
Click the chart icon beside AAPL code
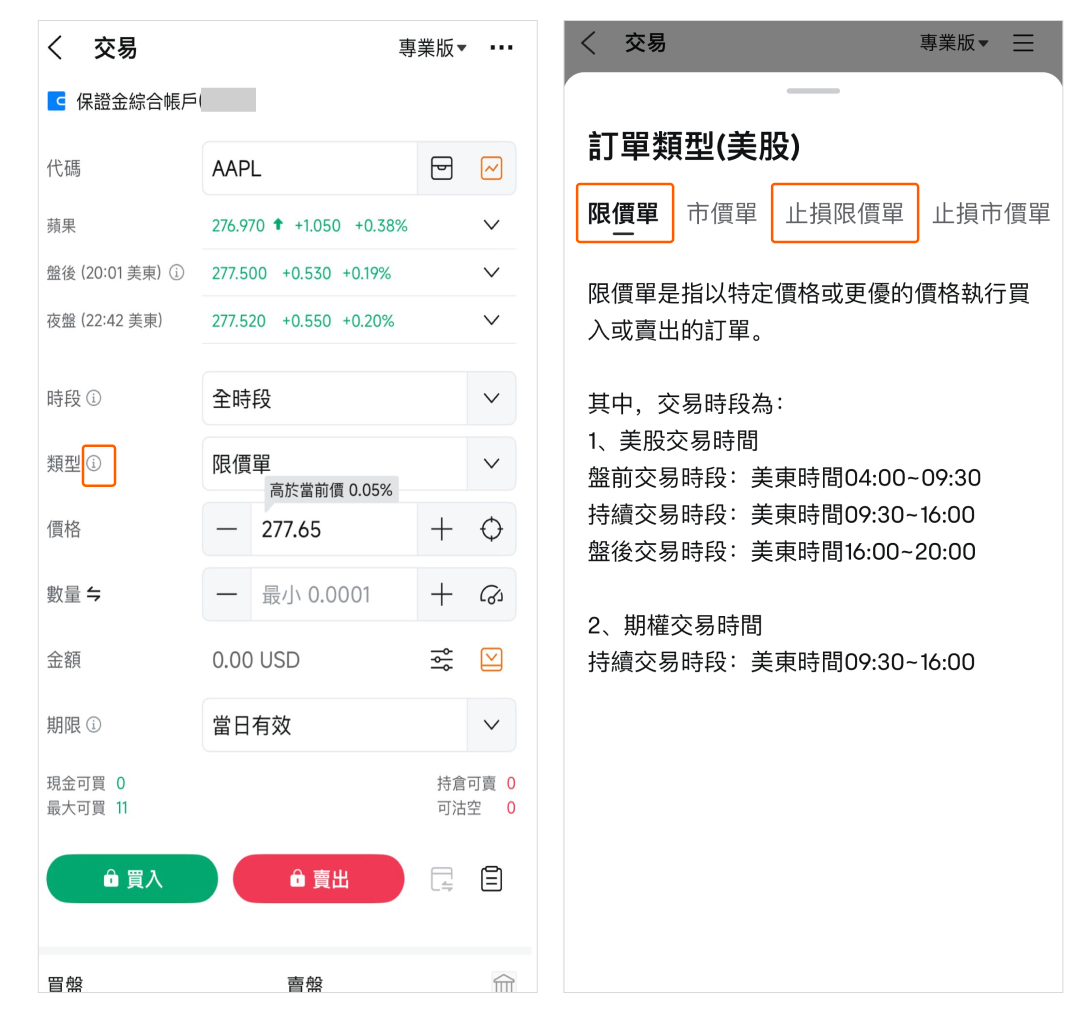(x=491, y=168)
